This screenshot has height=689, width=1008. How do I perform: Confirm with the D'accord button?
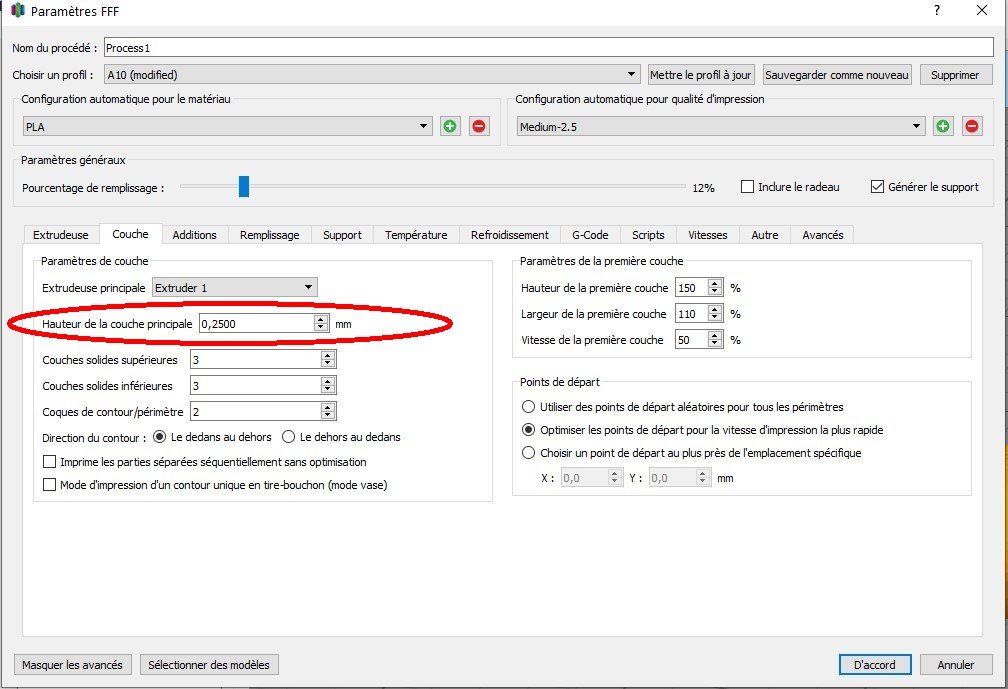[x=874, y=665]
